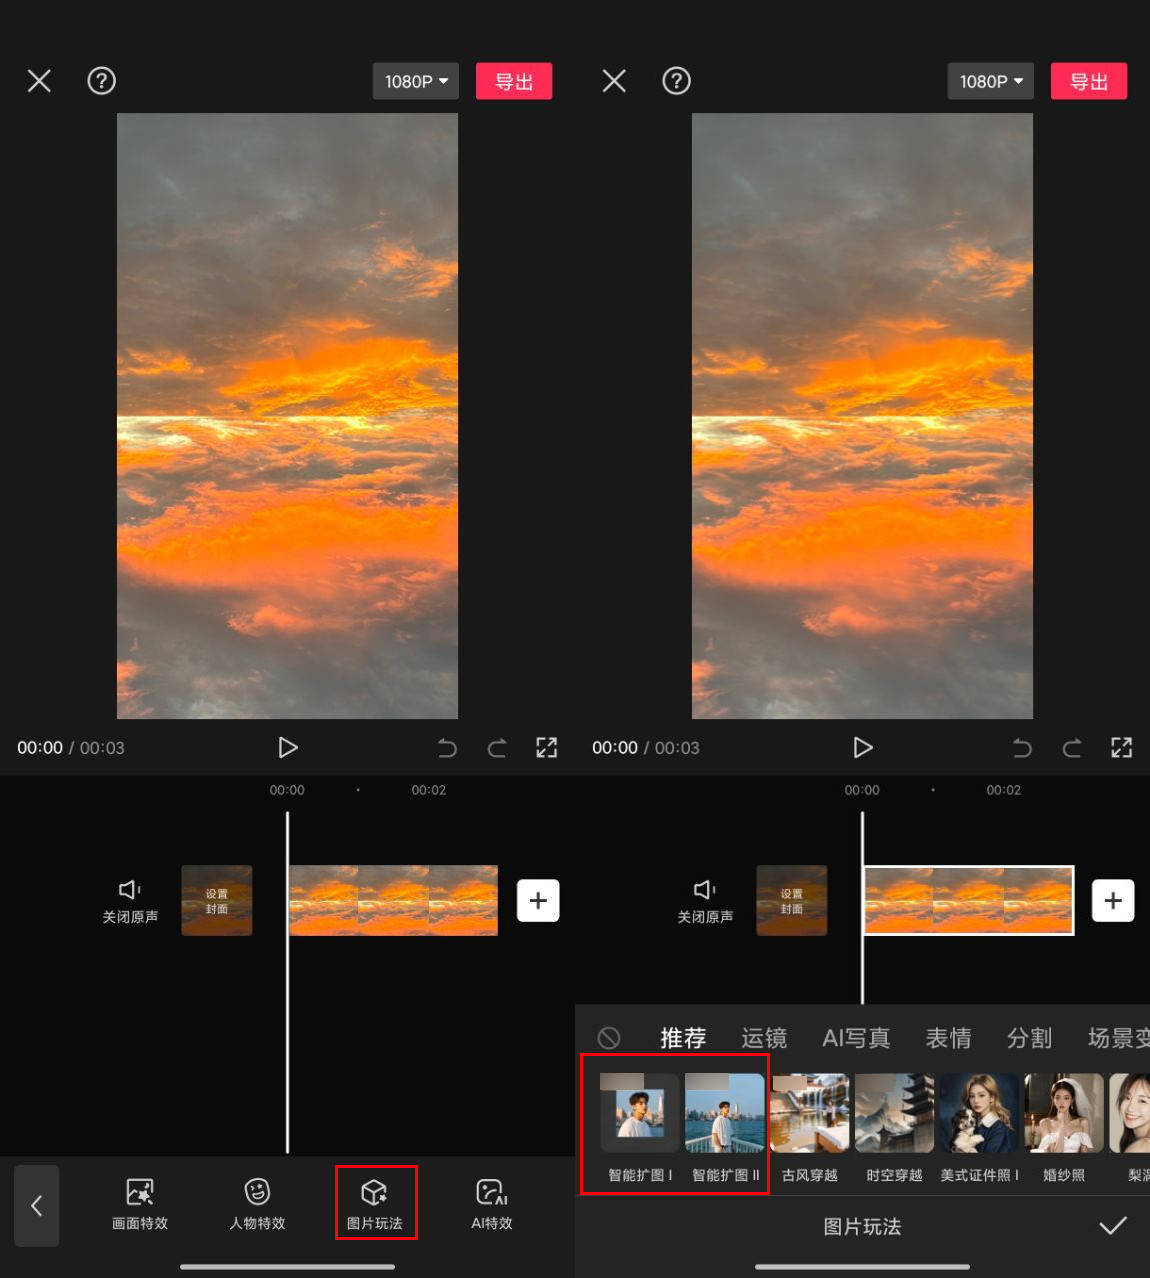Switch to the 运镜 tab
This screenshot has width=1150, height=1278.
point(764,1037)
